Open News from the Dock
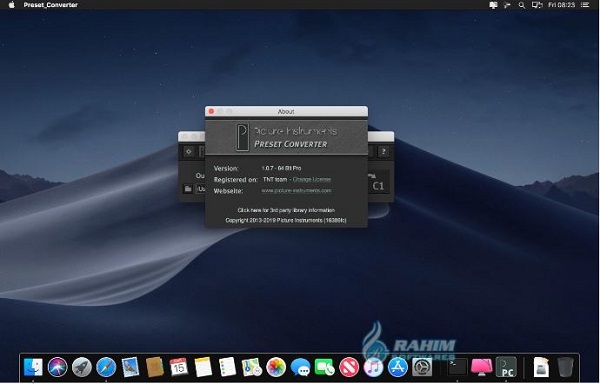The width and height of the screenshot is (600, 384). pyautogui.click(x=349, y=367)
